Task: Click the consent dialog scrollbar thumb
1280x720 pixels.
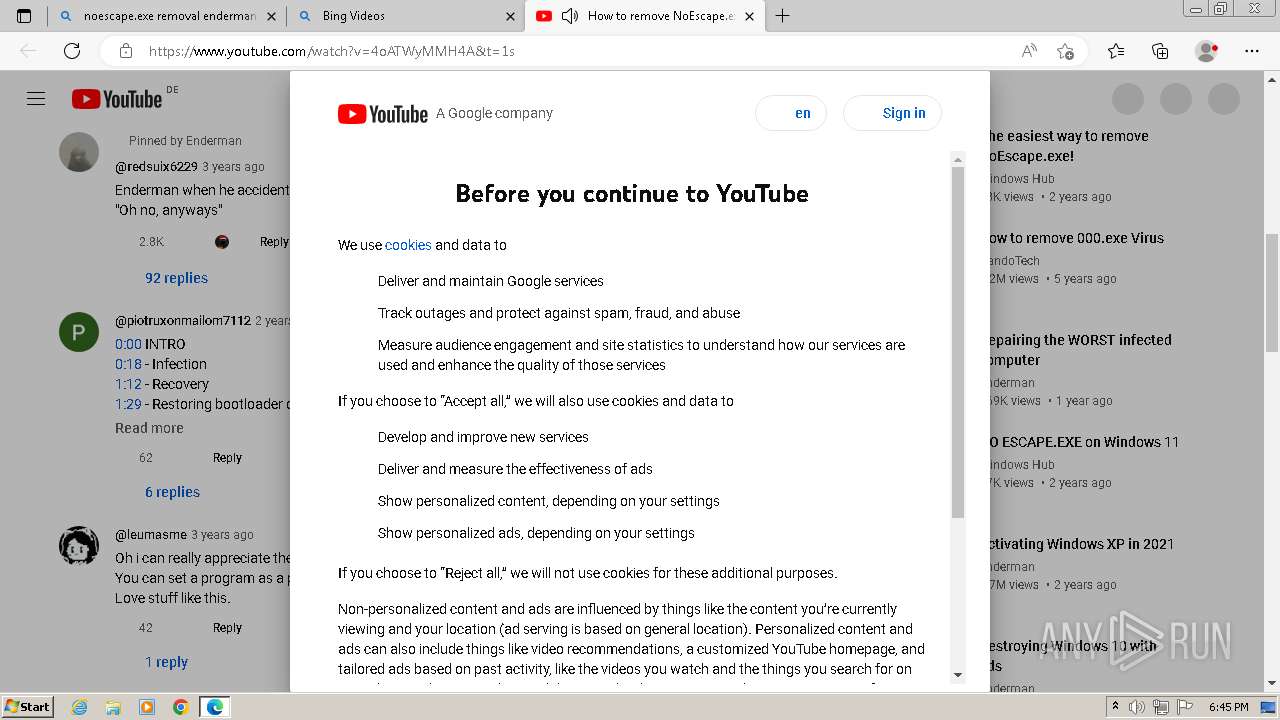Action: tap(958, 340)
